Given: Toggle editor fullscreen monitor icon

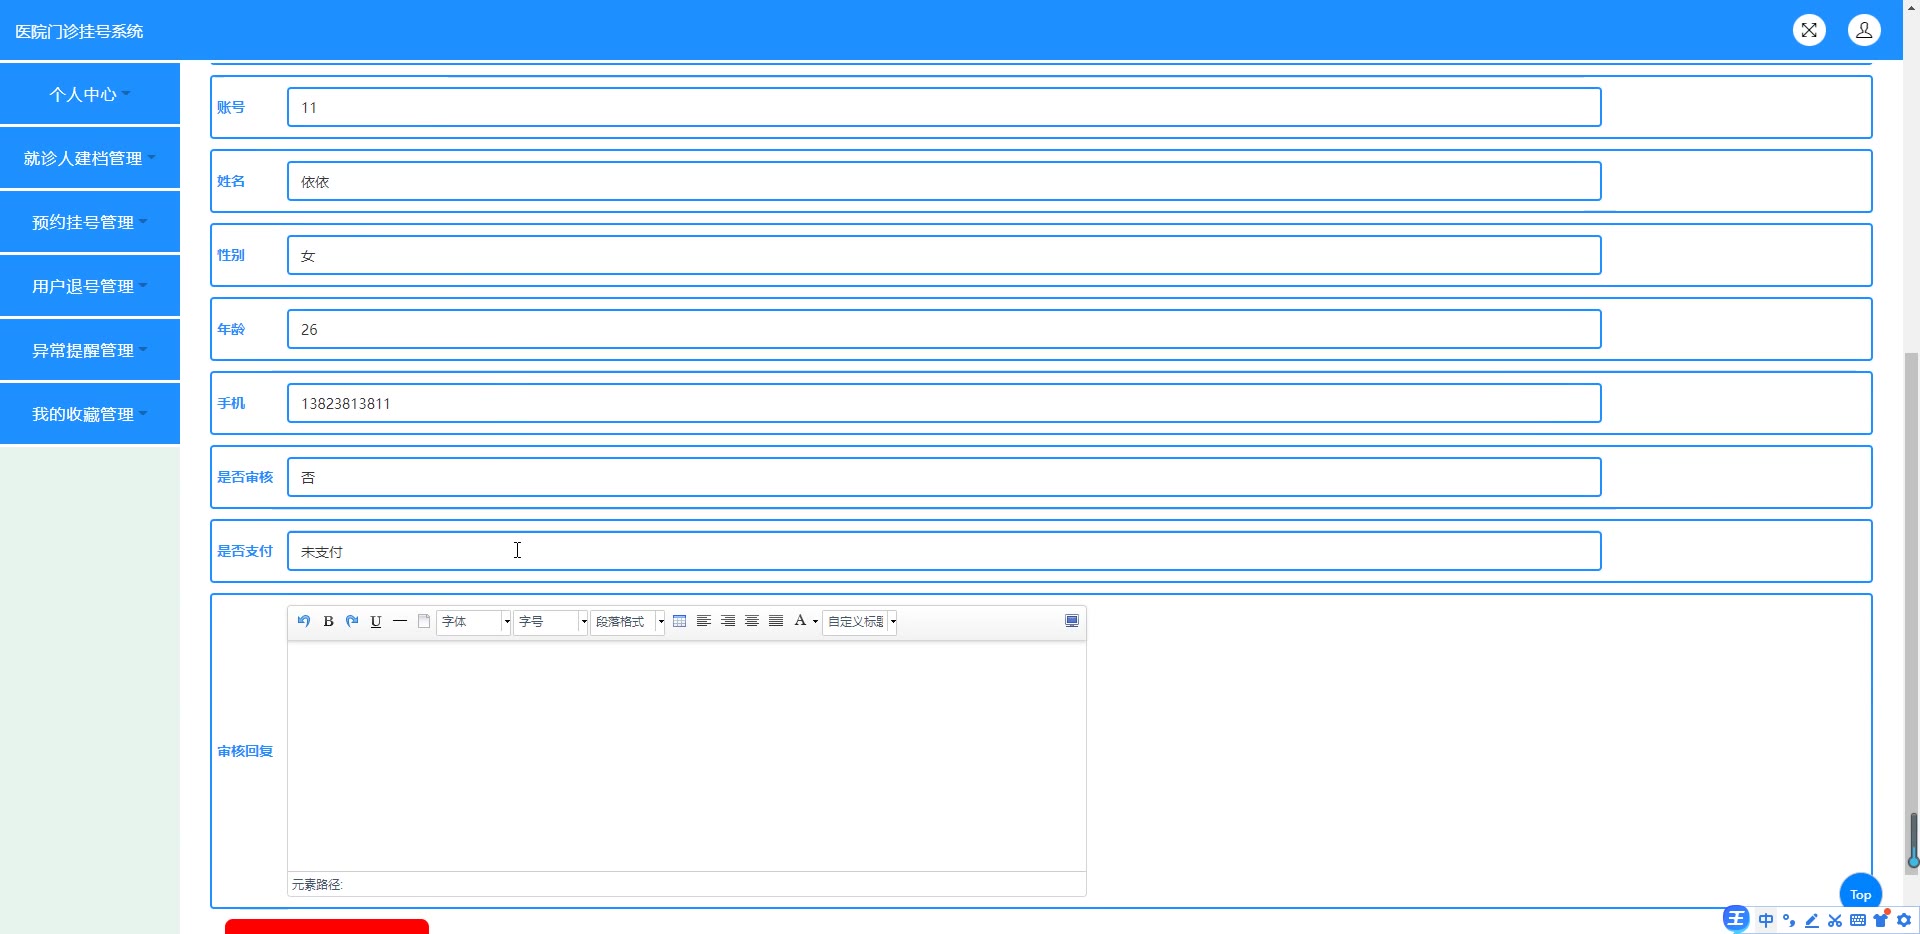Looking at the screenshot, I should [x=1072, y=621].
